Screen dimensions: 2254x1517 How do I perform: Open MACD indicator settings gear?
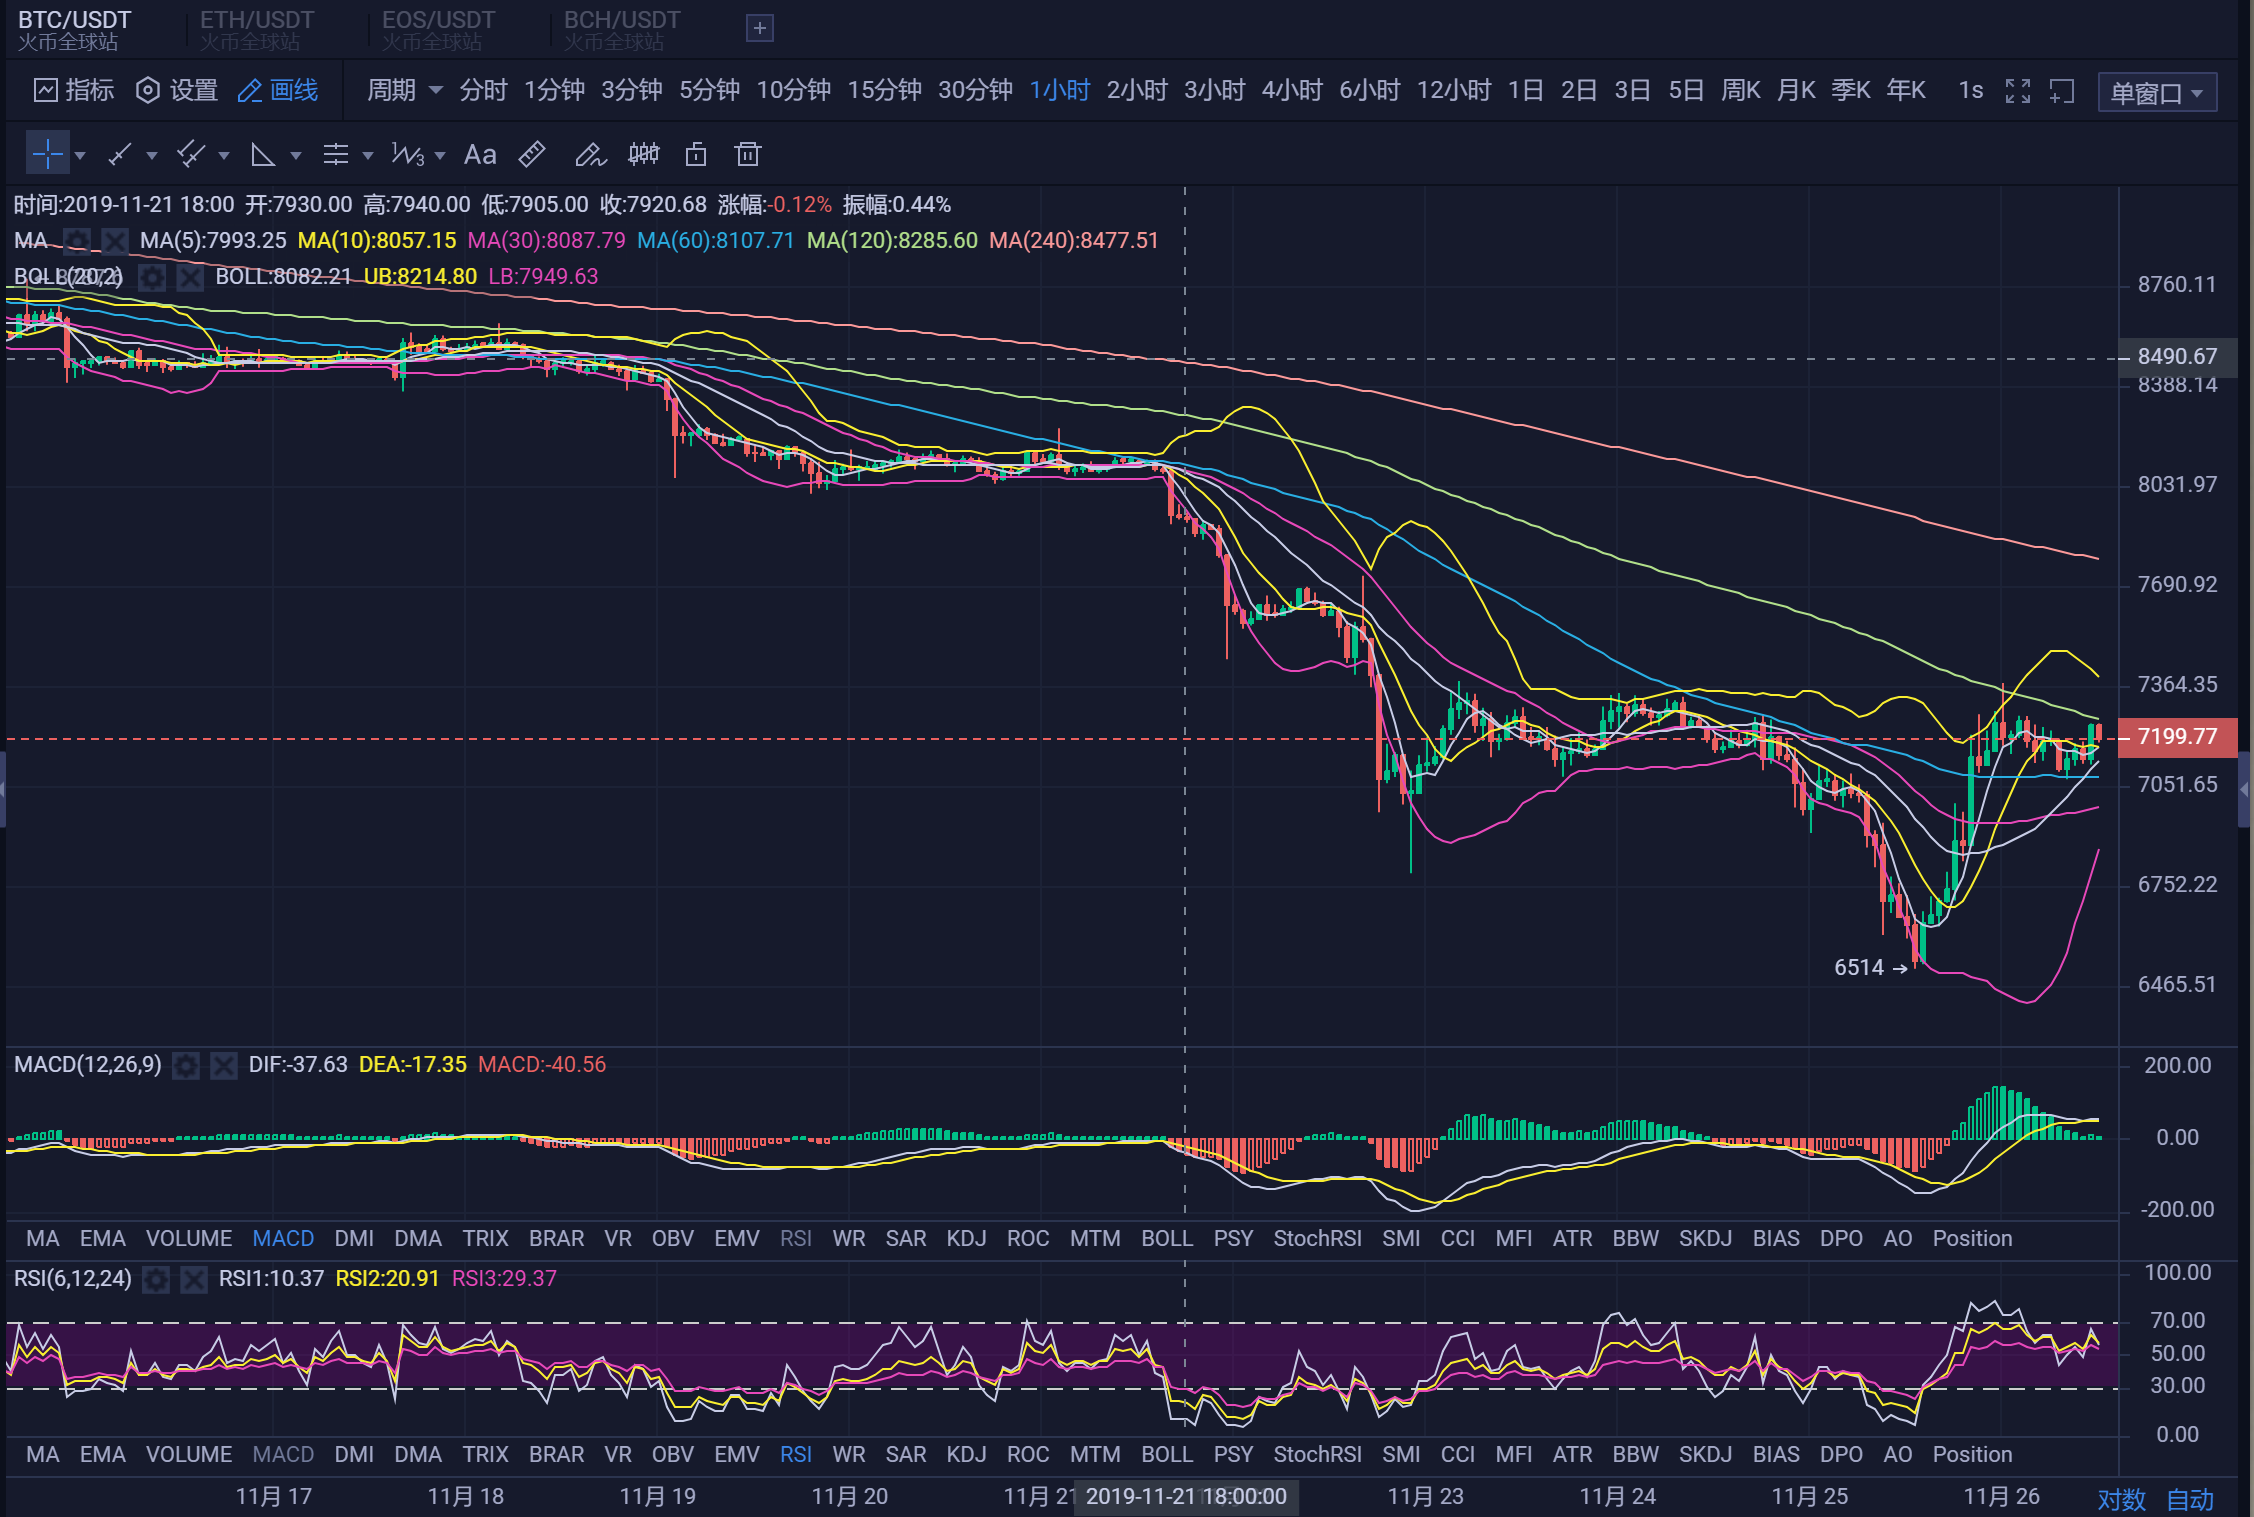pos(186,1065)
